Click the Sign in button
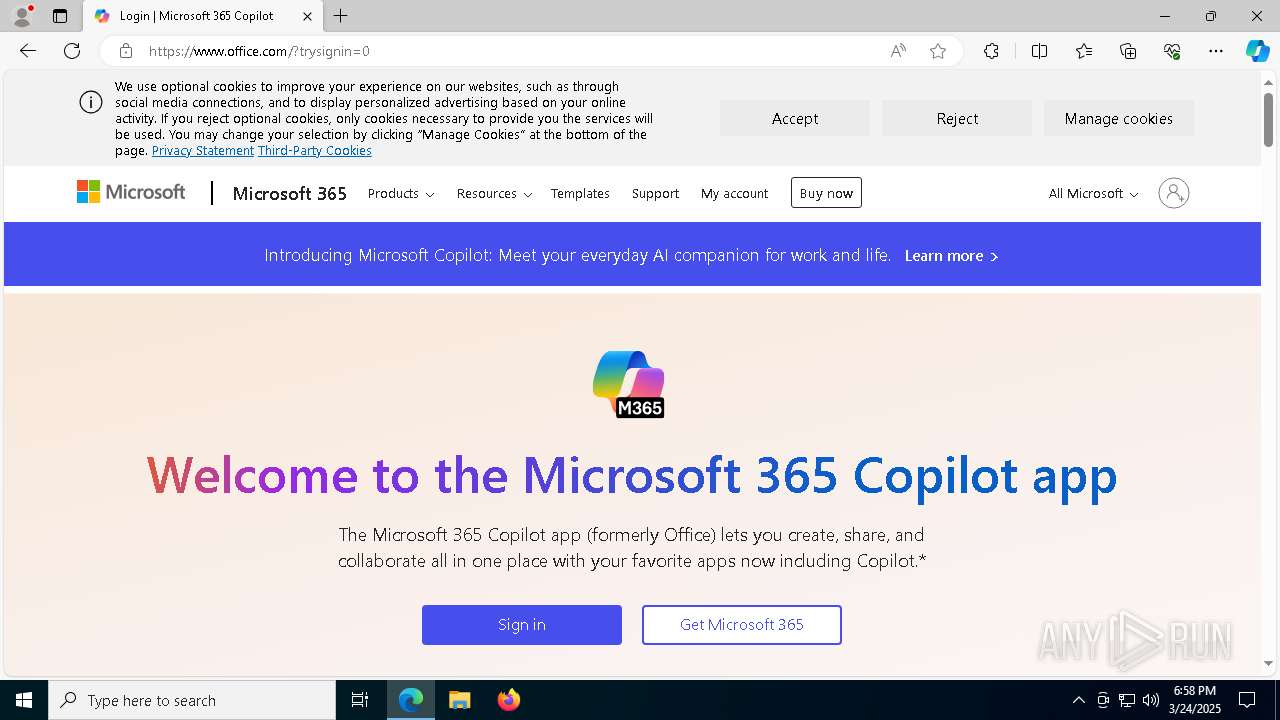The width and height of the screenshot is (1280, 720). coord(522,624)
